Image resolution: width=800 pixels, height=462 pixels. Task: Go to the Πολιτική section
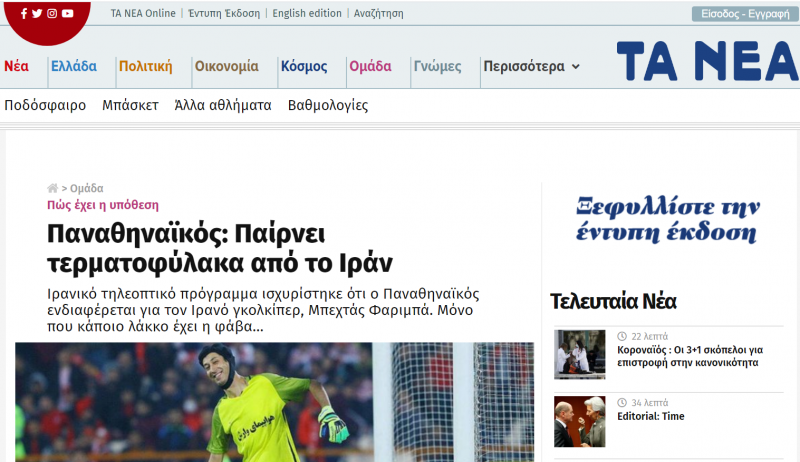[145, 67]
